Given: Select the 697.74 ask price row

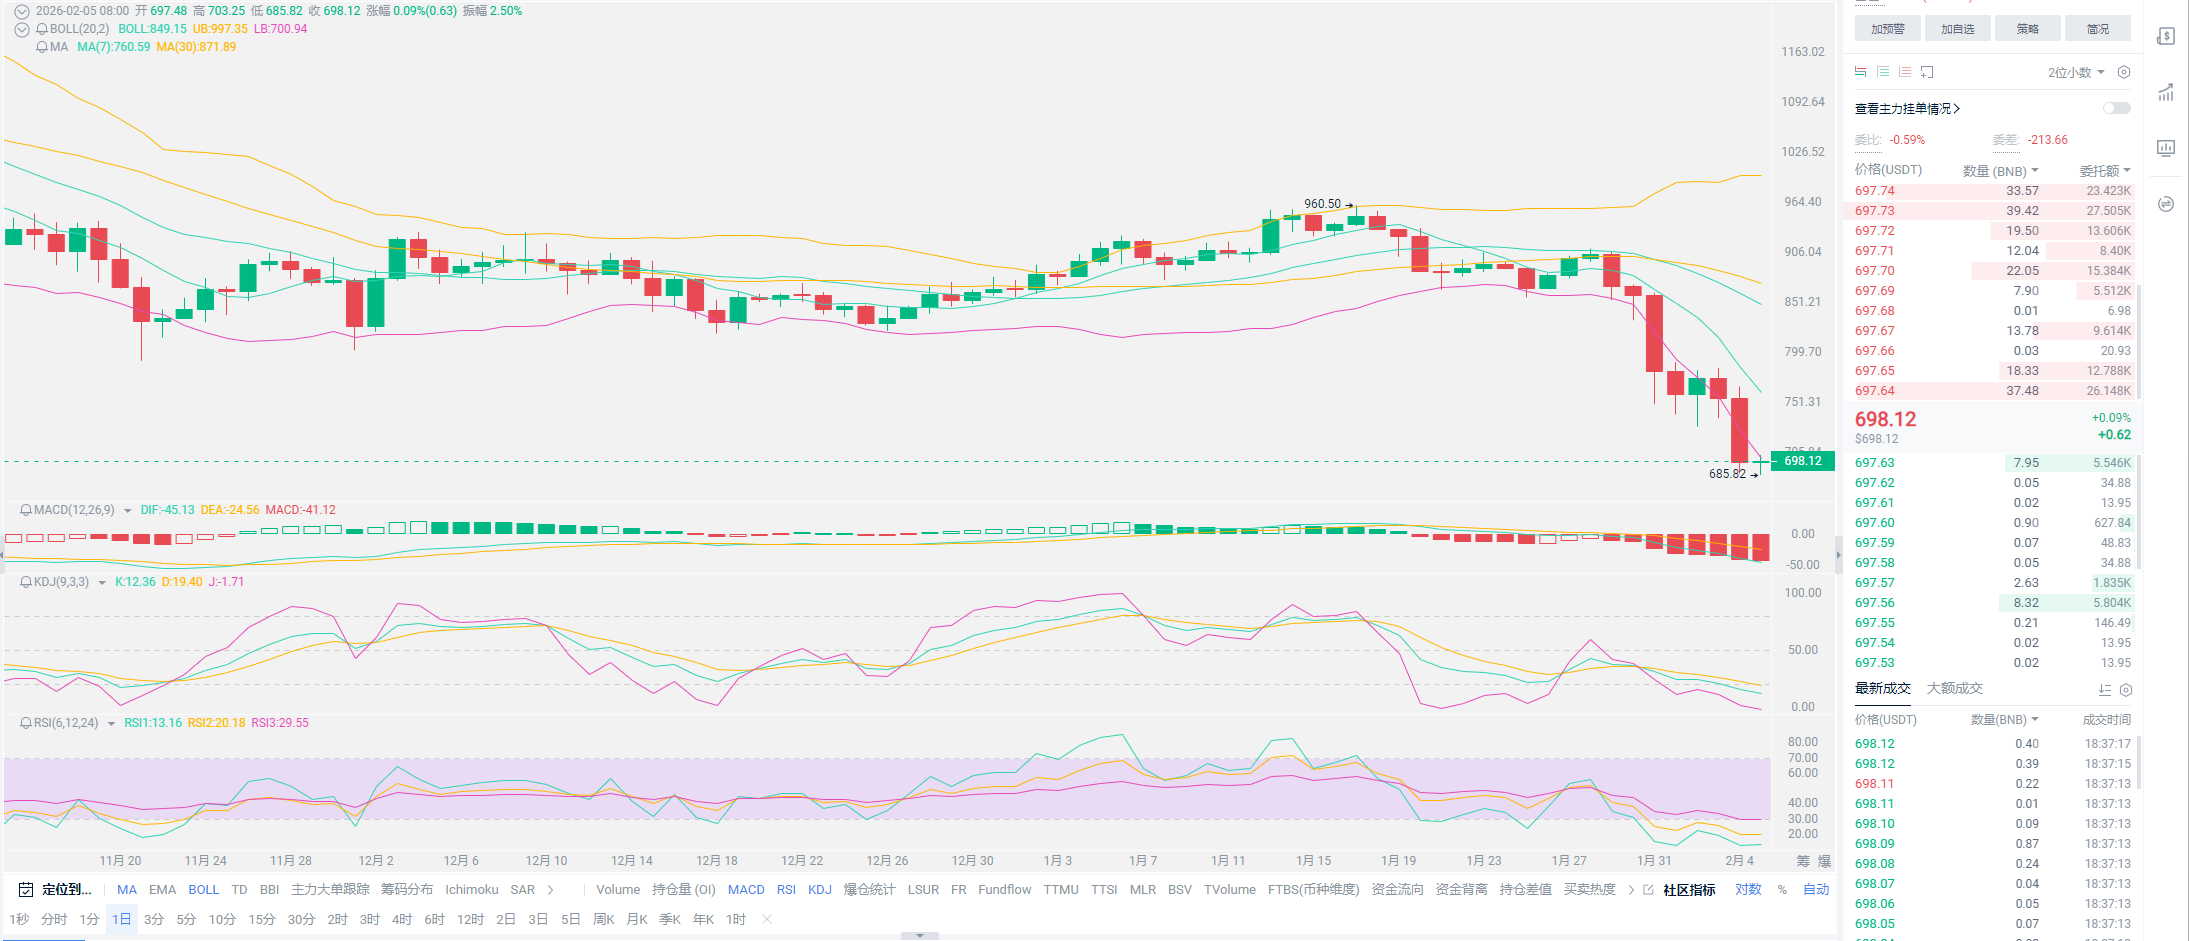Looking at the screenshot, I should coord(1992,191).
